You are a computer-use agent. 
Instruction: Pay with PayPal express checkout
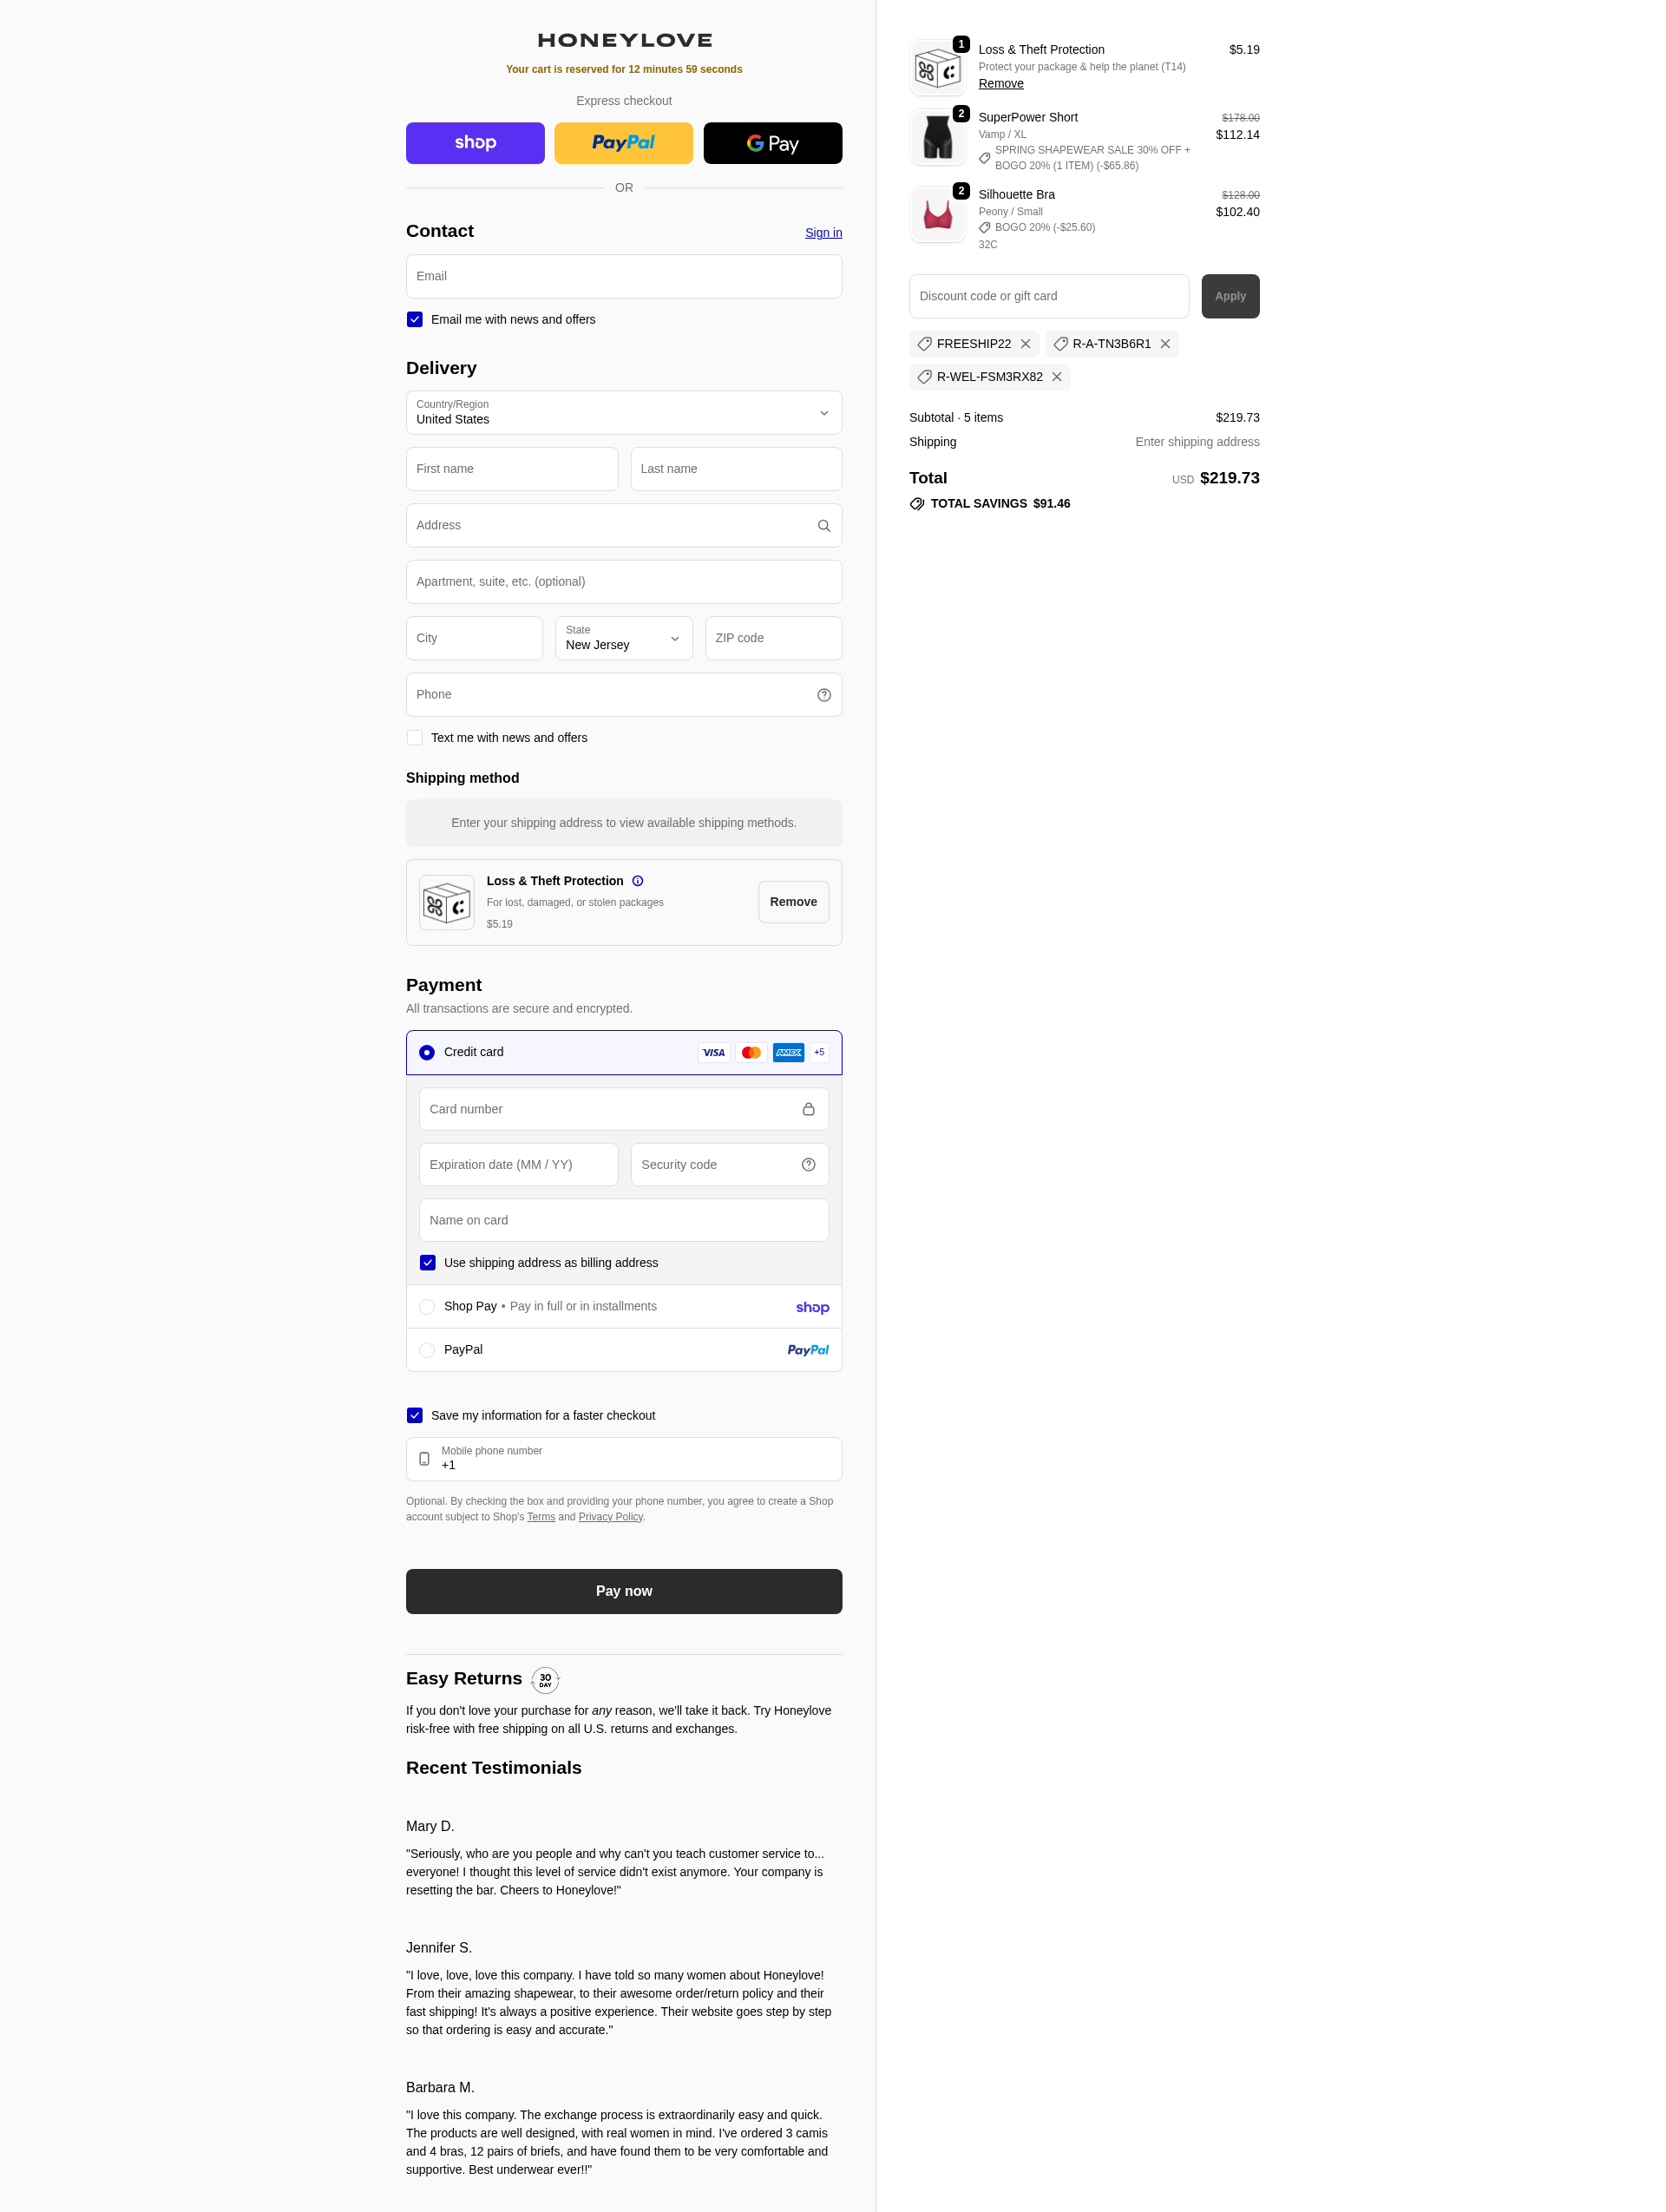tap(623, 143)
